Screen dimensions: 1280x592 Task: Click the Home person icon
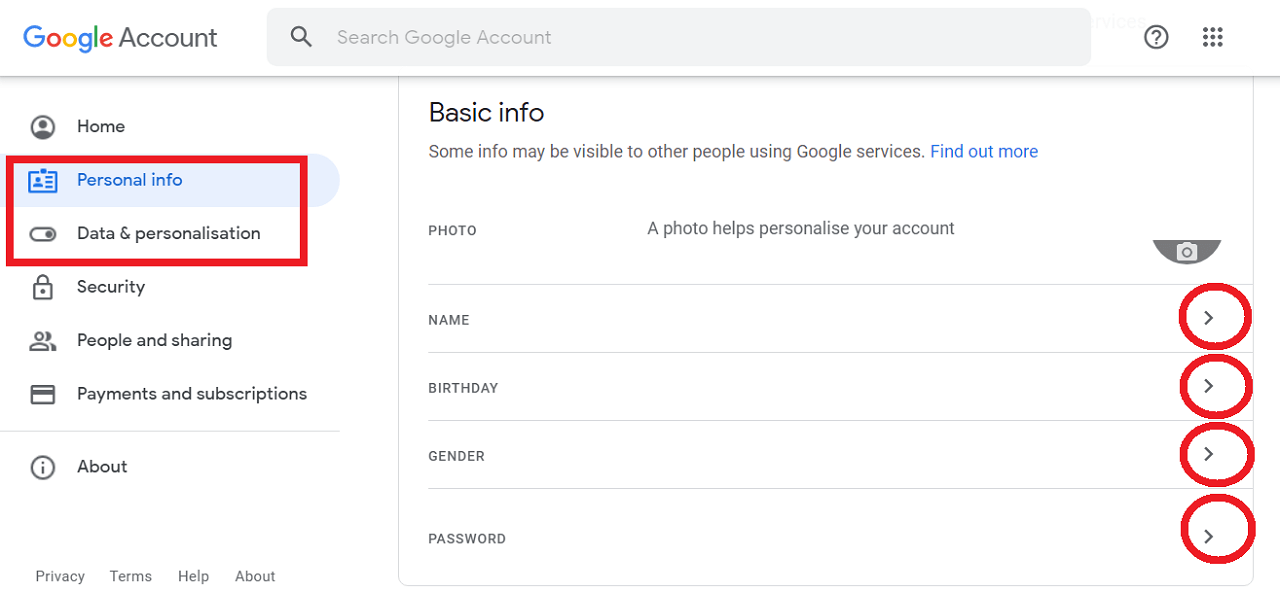coord(43,127)
